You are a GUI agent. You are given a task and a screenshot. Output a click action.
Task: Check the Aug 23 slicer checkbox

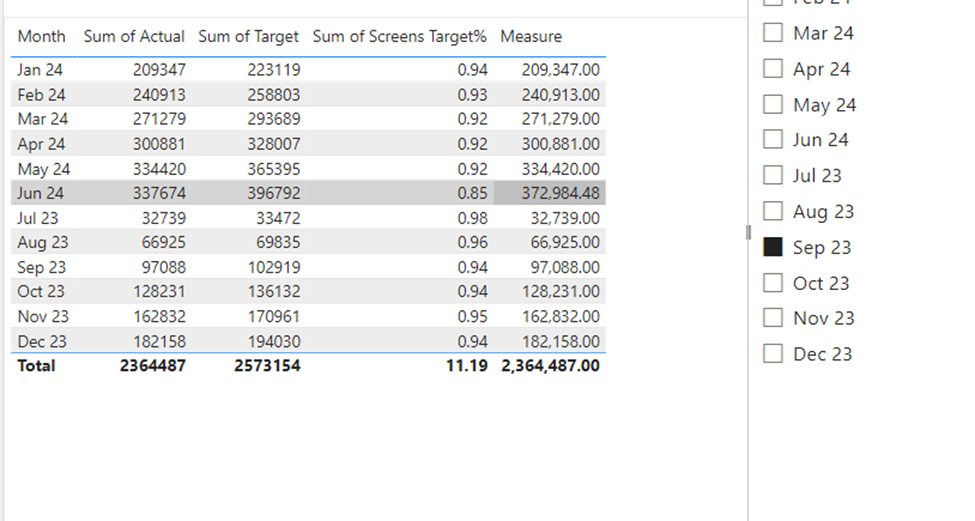coord(772,211)
